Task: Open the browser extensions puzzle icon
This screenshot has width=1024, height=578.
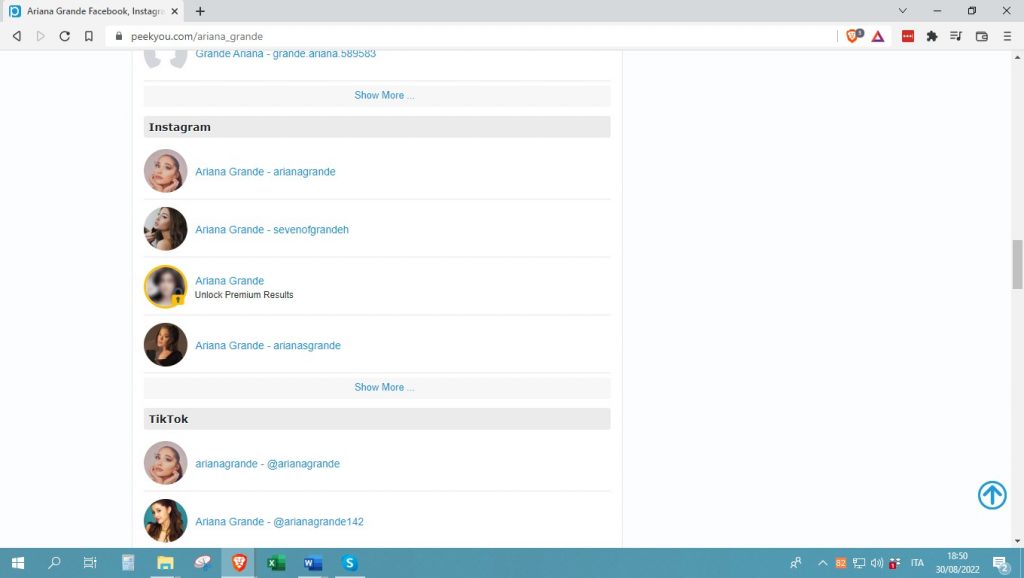Action: (932, 36)
